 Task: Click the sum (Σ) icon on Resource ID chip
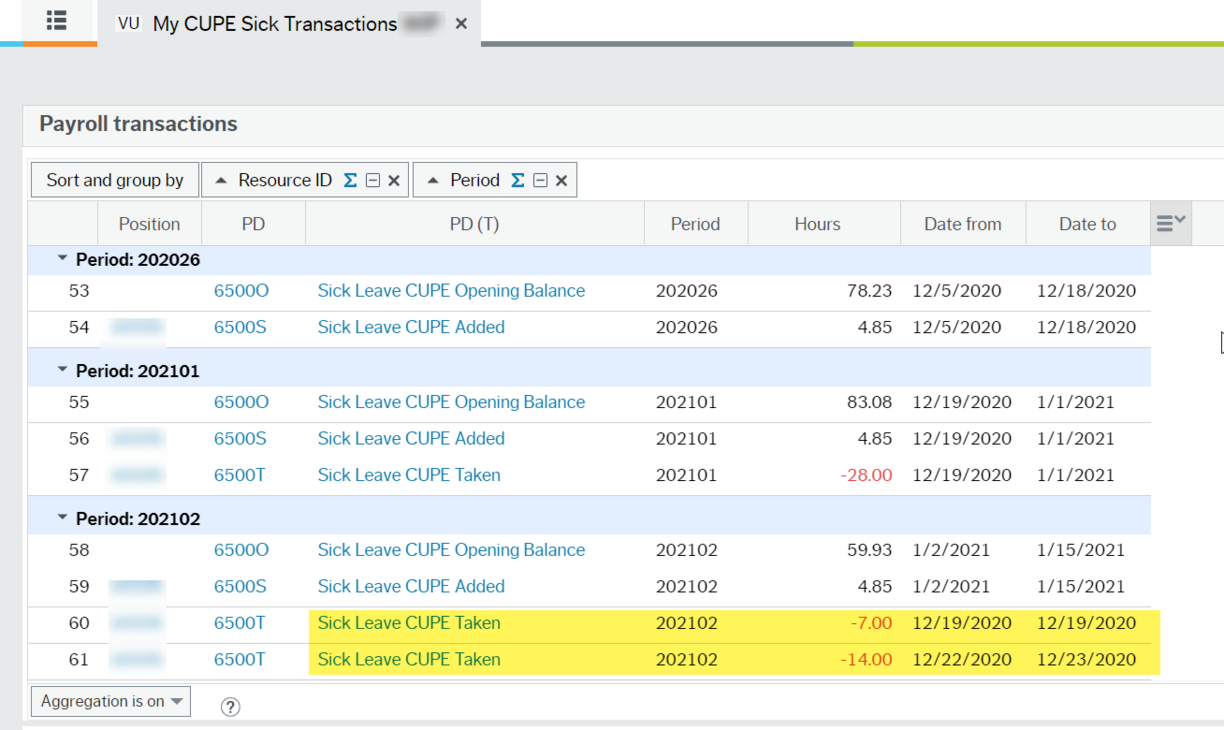[349, 180]
